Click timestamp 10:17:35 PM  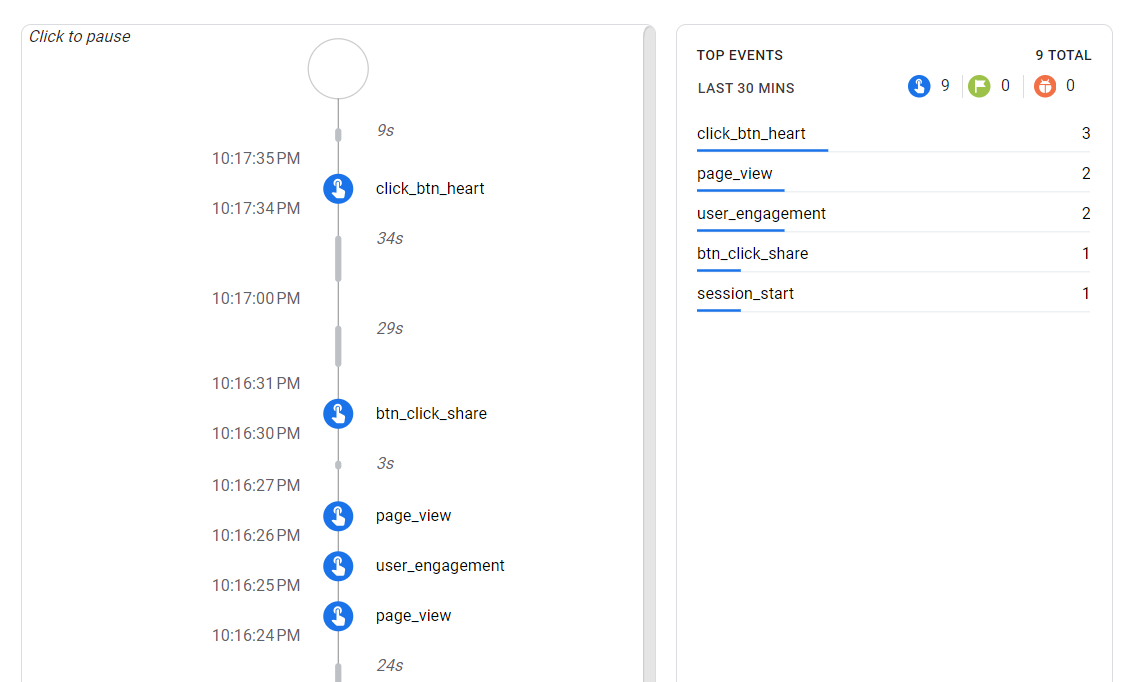256,158
